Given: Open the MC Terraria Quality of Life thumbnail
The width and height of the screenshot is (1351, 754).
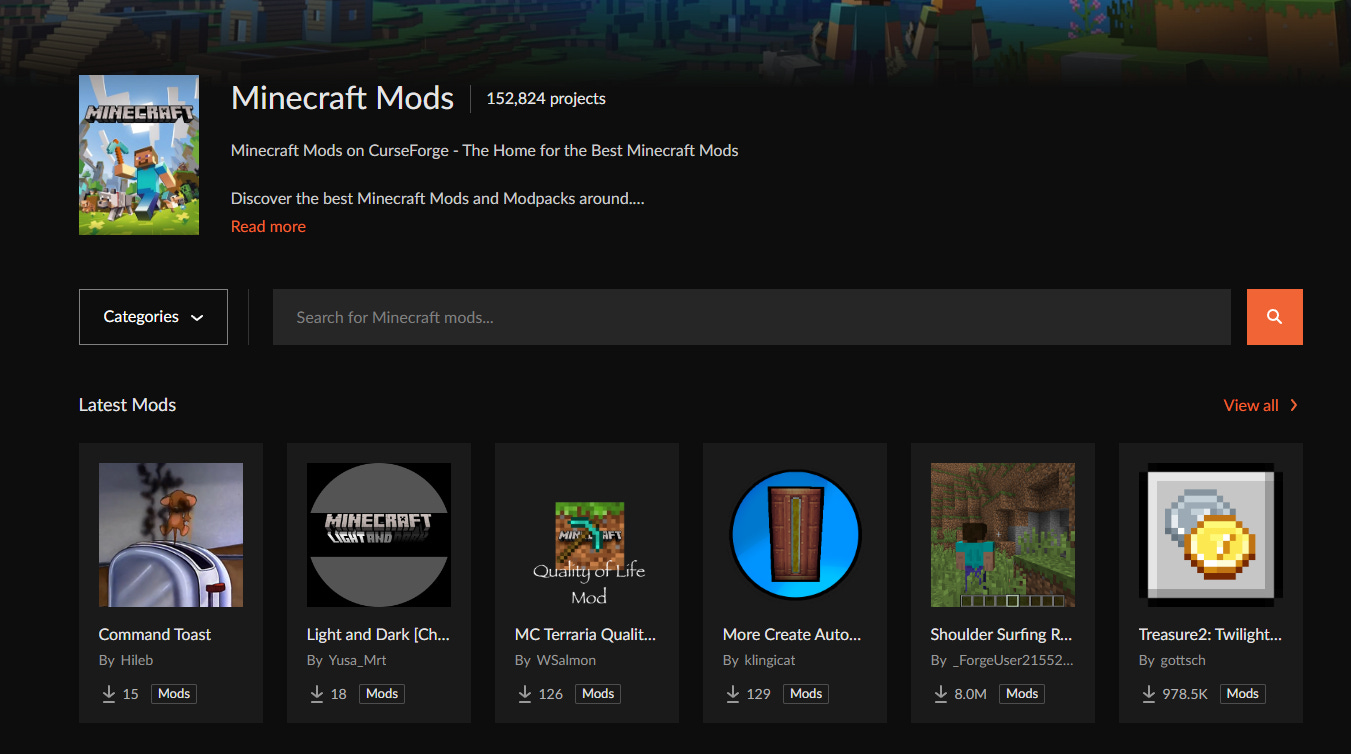Looking at the screenshot, I should click(587, 535).
